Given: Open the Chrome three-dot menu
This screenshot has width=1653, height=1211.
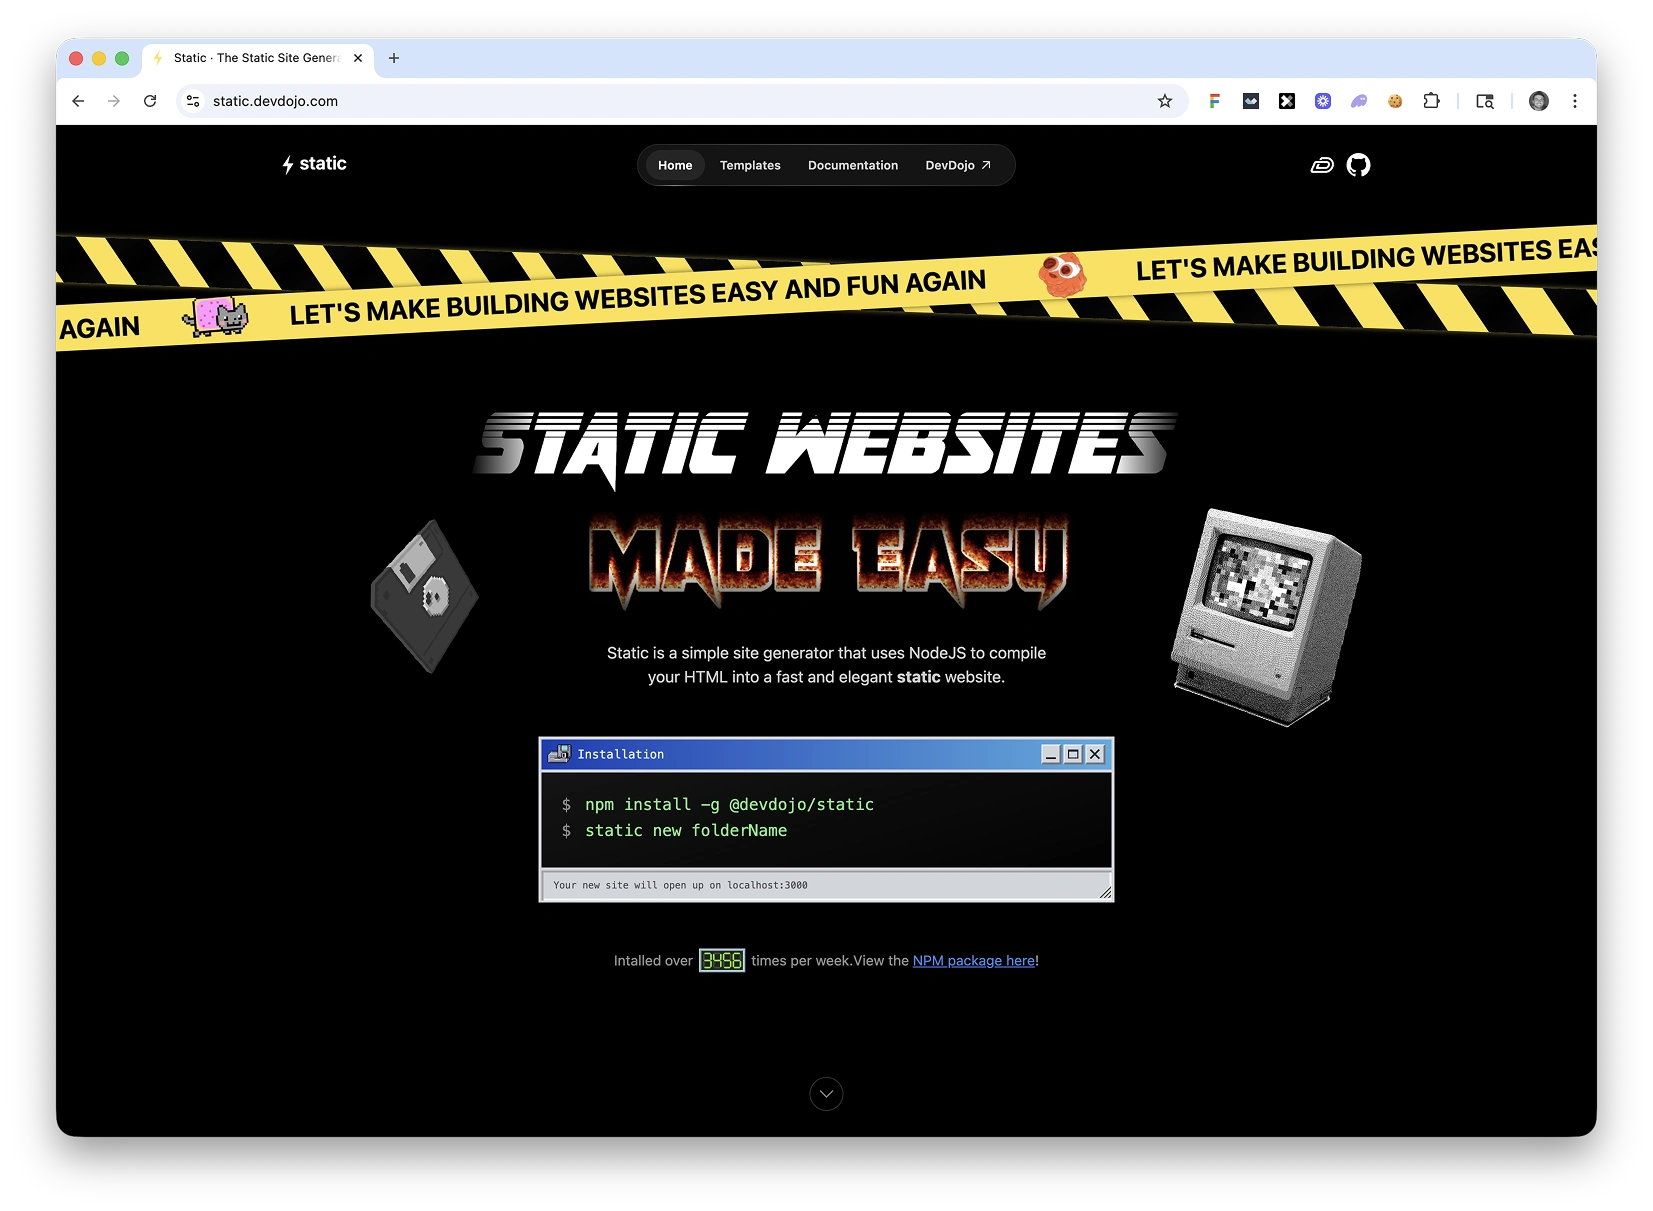Looking at the screenshot, I should tap(1575, 101).
